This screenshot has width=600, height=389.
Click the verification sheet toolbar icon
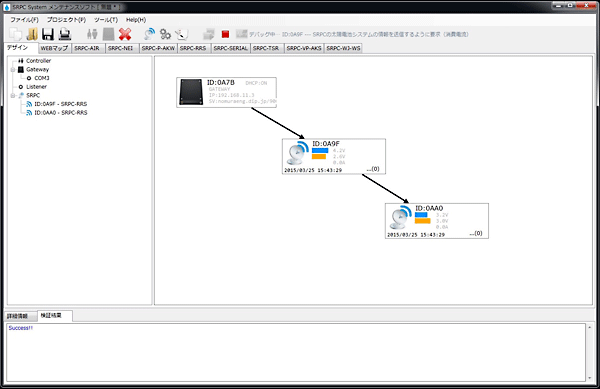pyautogui.click(x=181, y=34)
